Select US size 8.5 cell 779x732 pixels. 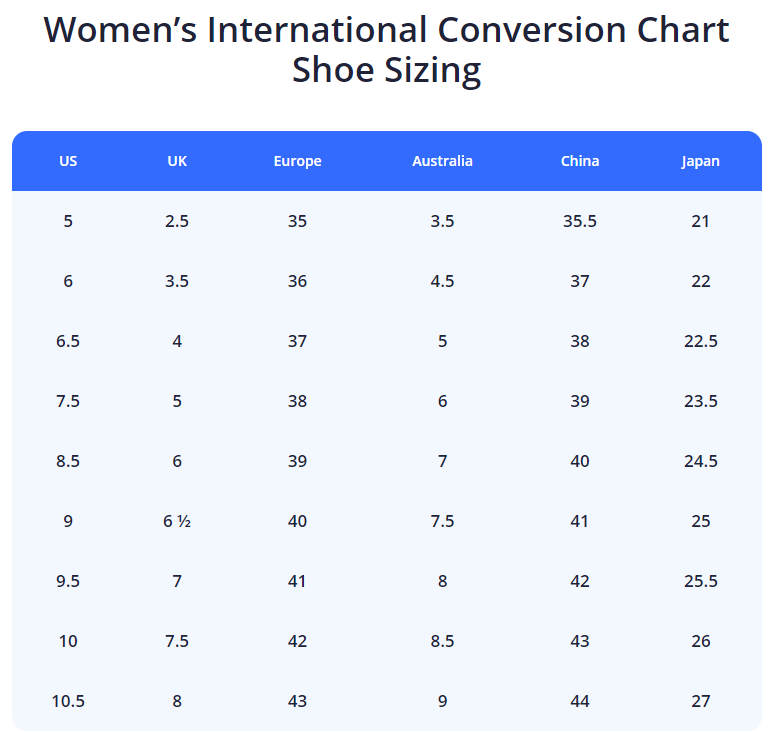[68, 461]
